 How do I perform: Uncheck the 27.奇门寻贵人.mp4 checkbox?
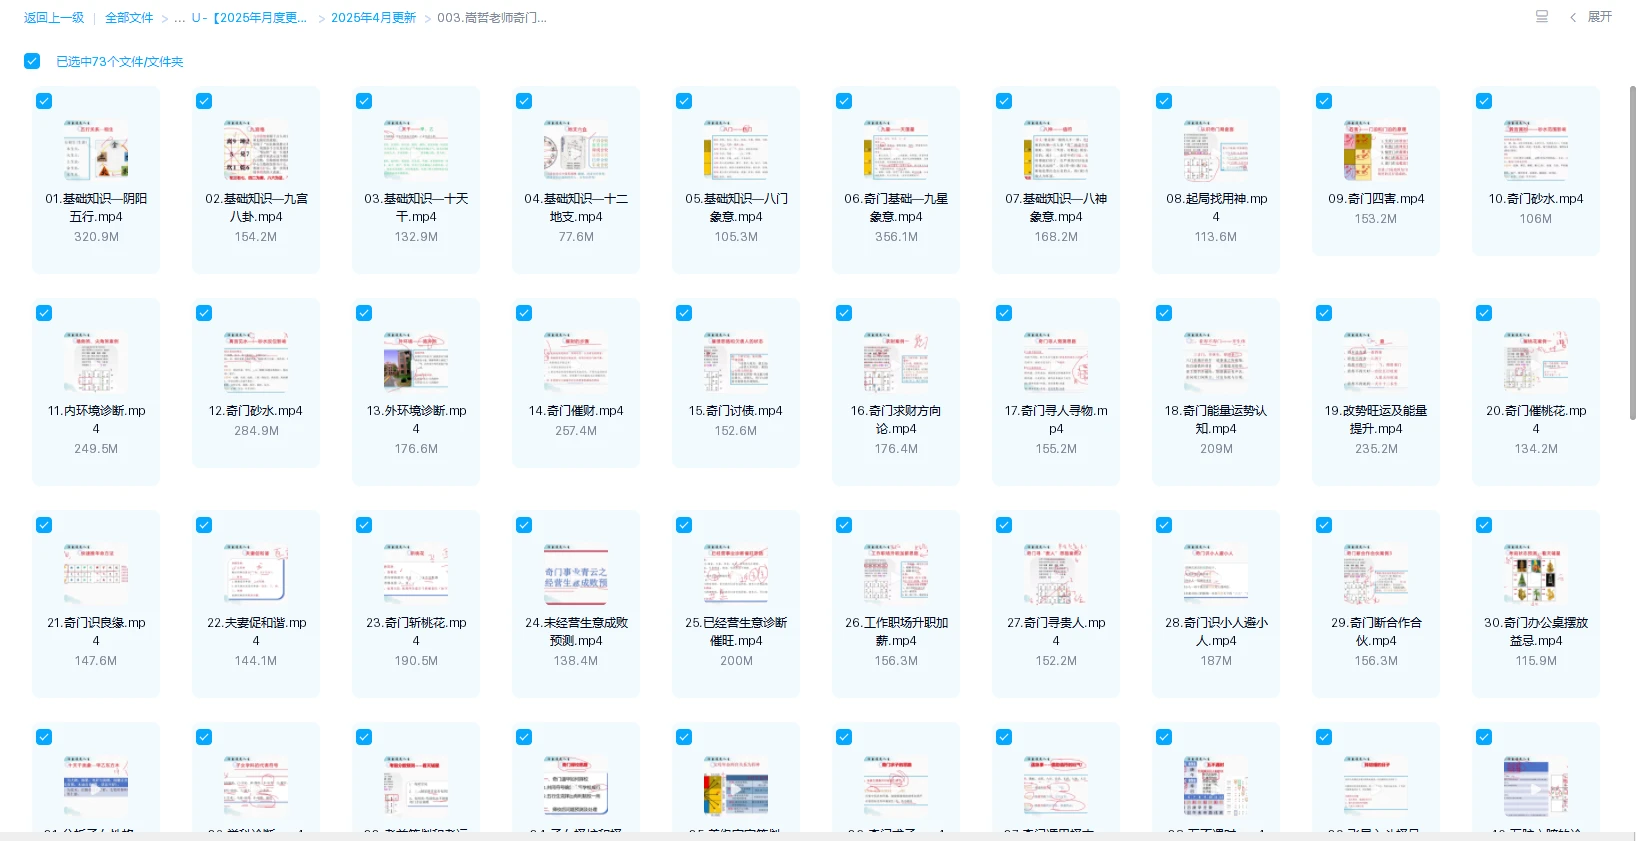1004,525
